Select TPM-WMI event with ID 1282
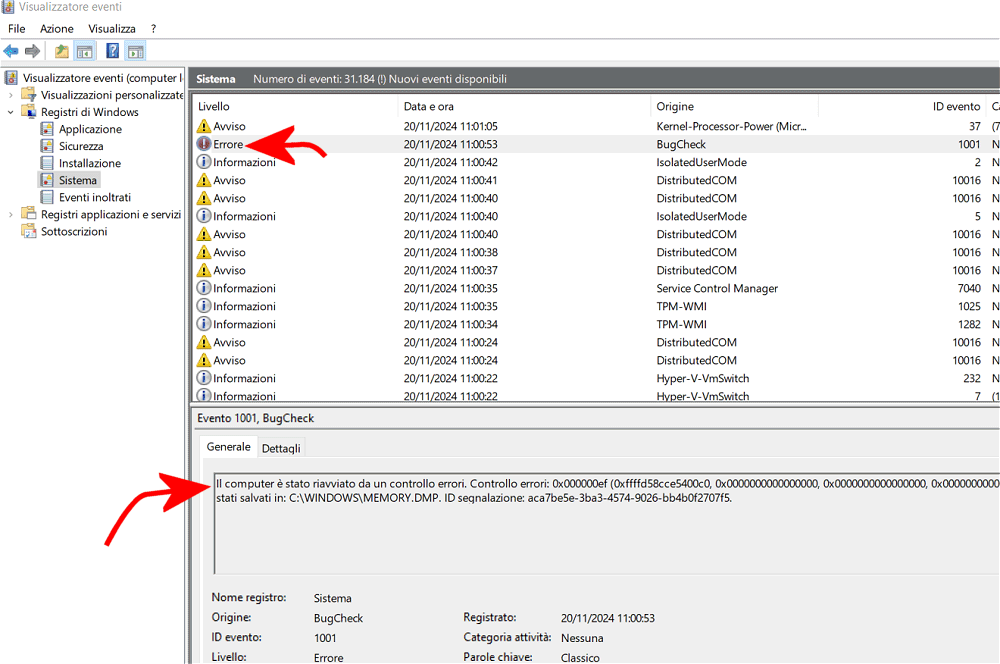Viewport: 1000px width, 664px height. [596, 324]
